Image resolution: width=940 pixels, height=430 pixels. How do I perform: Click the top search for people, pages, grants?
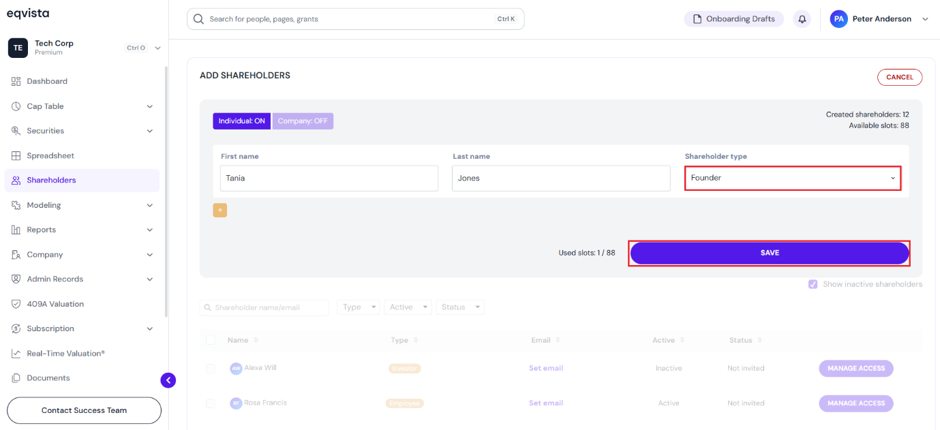(355, 19)
